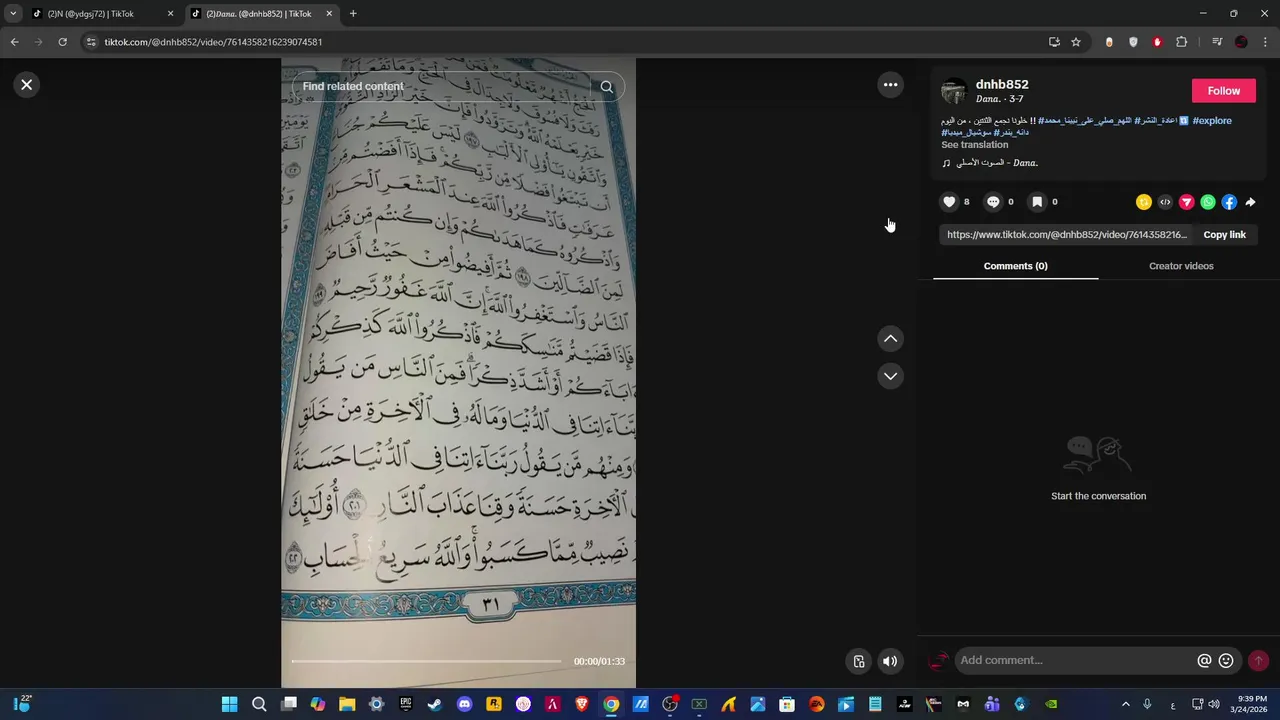Bookmark this page with star icon
This screenshot has width=1280, height=720.
click(1076, 42)
